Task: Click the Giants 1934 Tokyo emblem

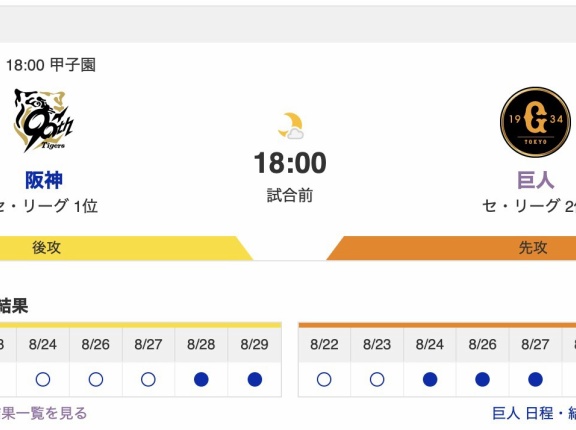Action: [x=535, y=122]
